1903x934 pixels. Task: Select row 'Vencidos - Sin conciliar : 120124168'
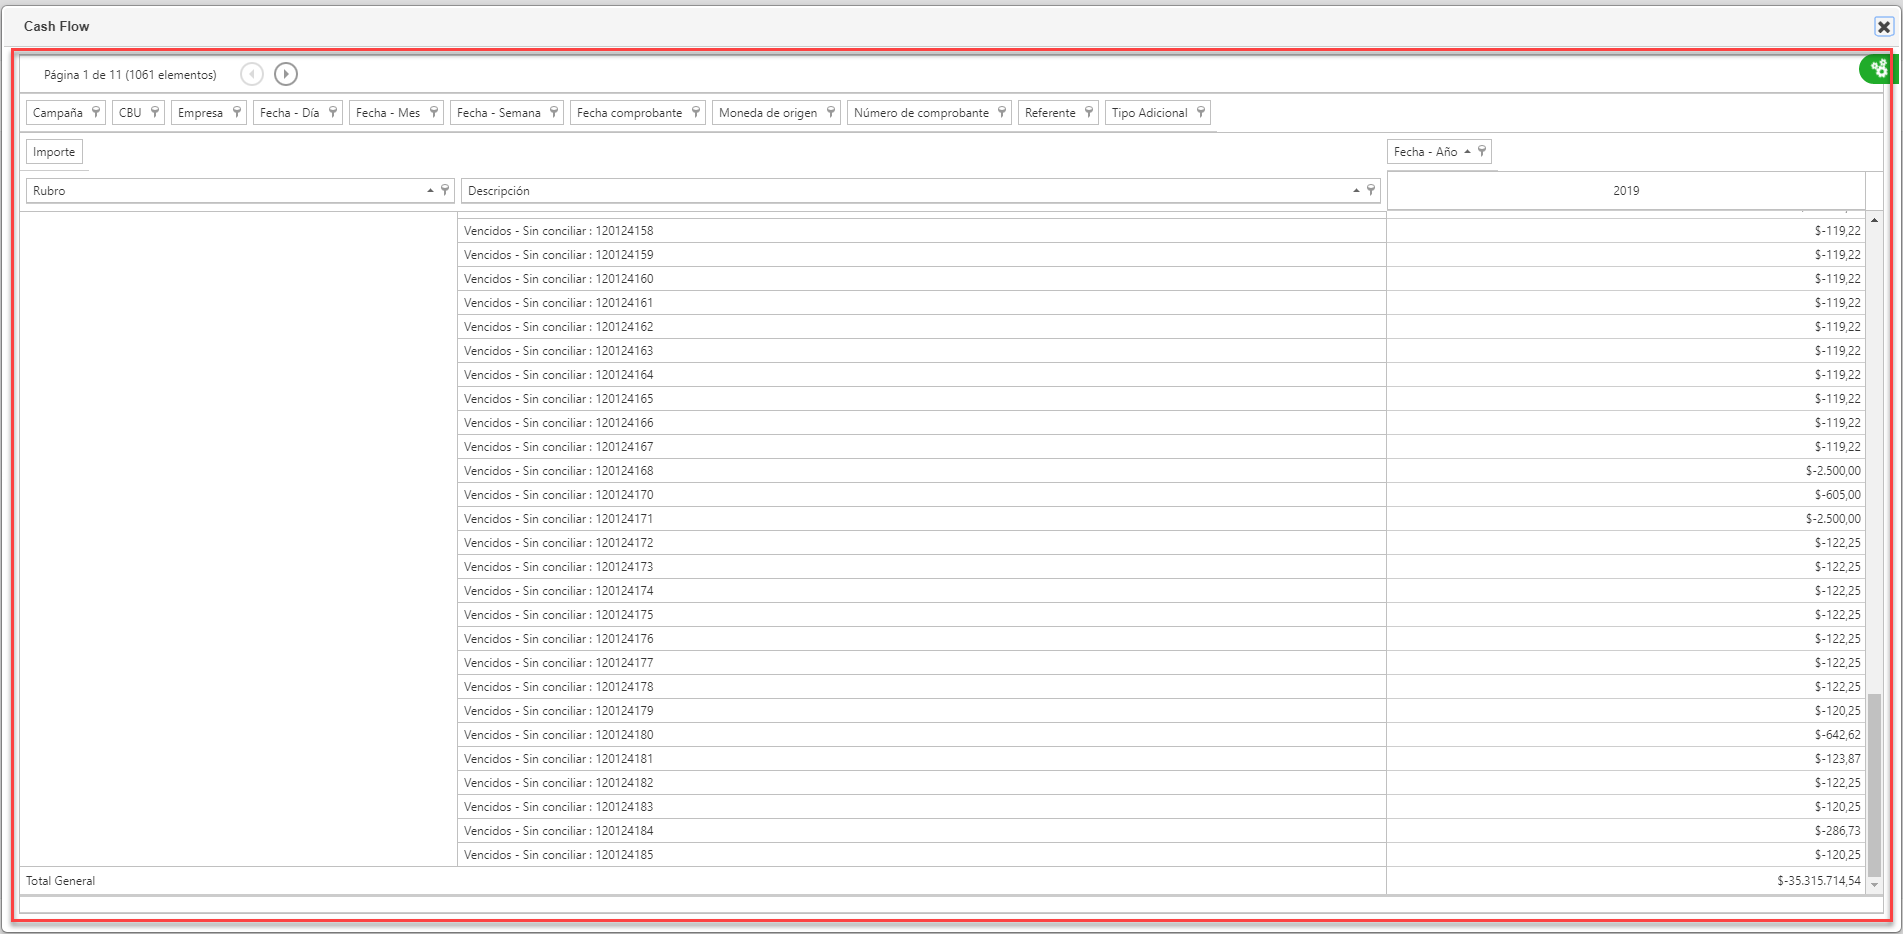coord(922,471)
